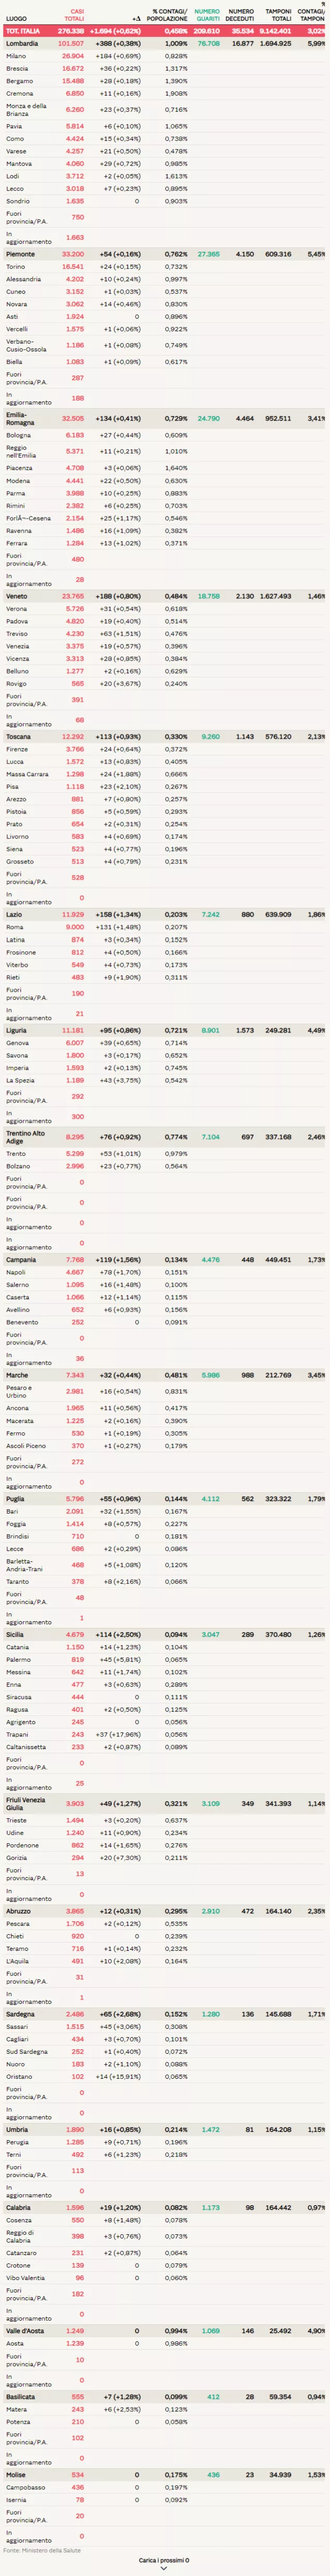Click the TAMPONI TOTALI column header
Image resolution: width=330 pixels, height=2576 pixels.
point(279,15)
